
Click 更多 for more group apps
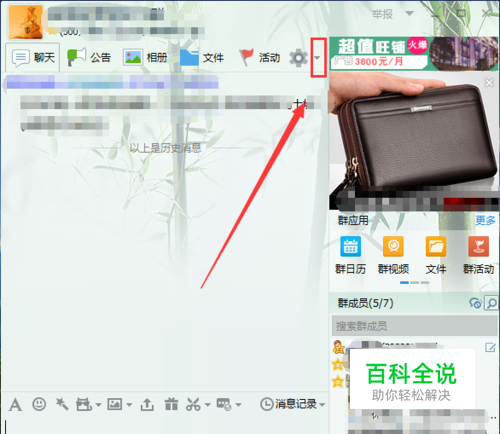[x=485, y=220]
